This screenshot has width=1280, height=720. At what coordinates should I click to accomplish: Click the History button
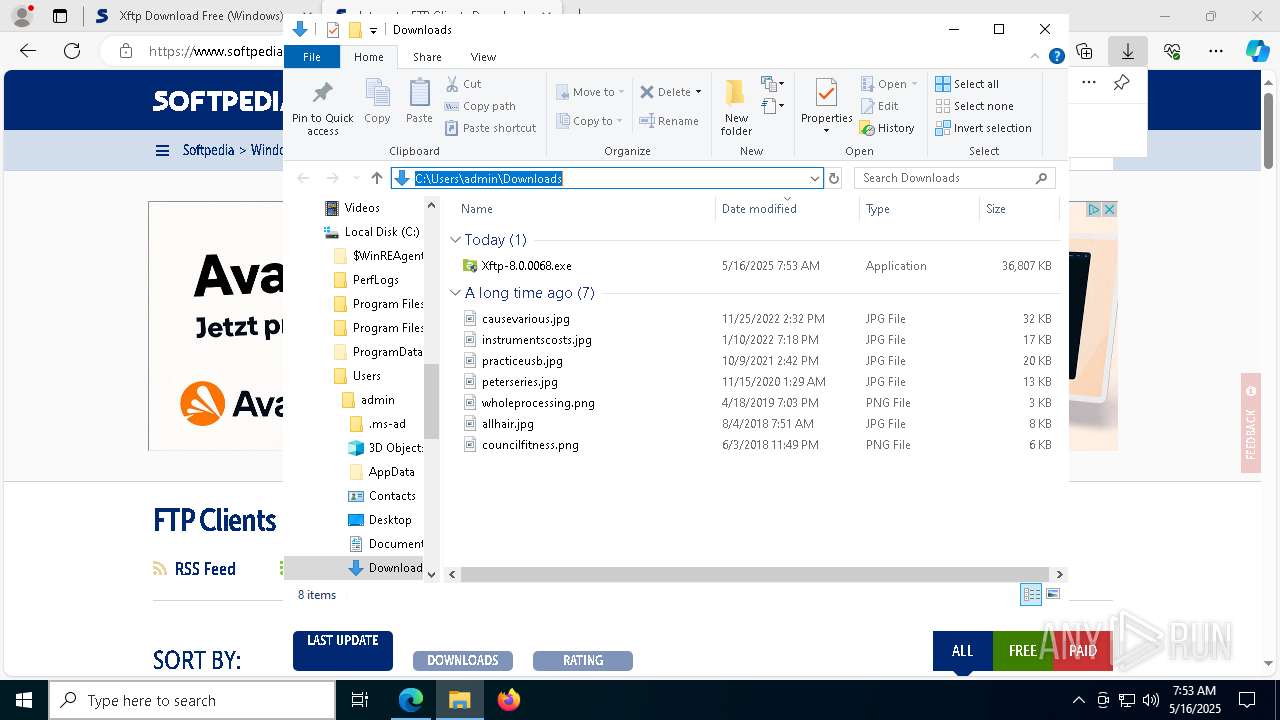[888, 128]
